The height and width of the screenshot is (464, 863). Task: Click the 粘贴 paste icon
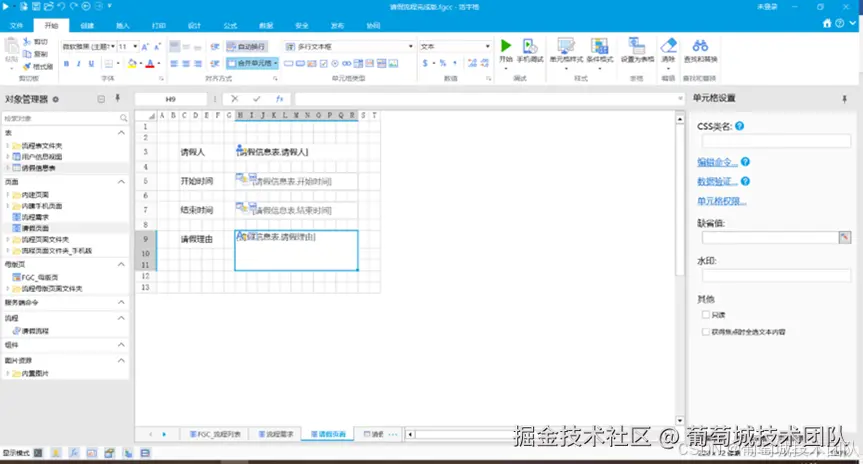[11, 48]
